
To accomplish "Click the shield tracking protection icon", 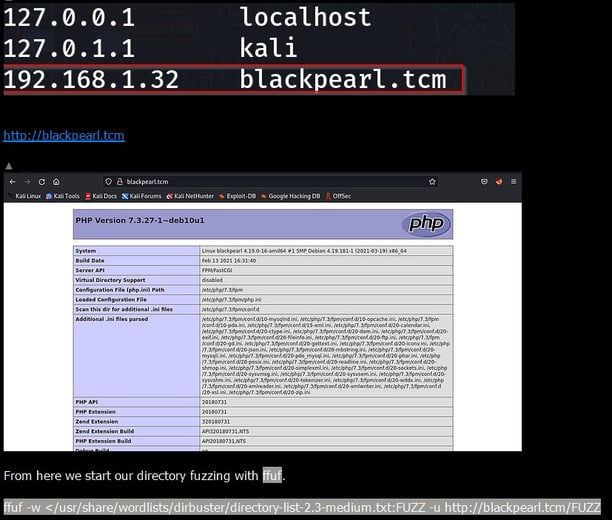I will click(109, 182).
